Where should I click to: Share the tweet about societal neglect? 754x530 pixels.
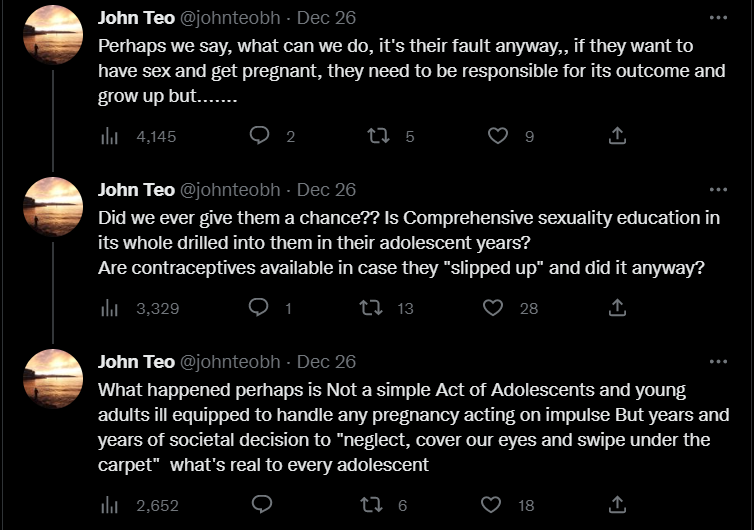coord(618,505)
